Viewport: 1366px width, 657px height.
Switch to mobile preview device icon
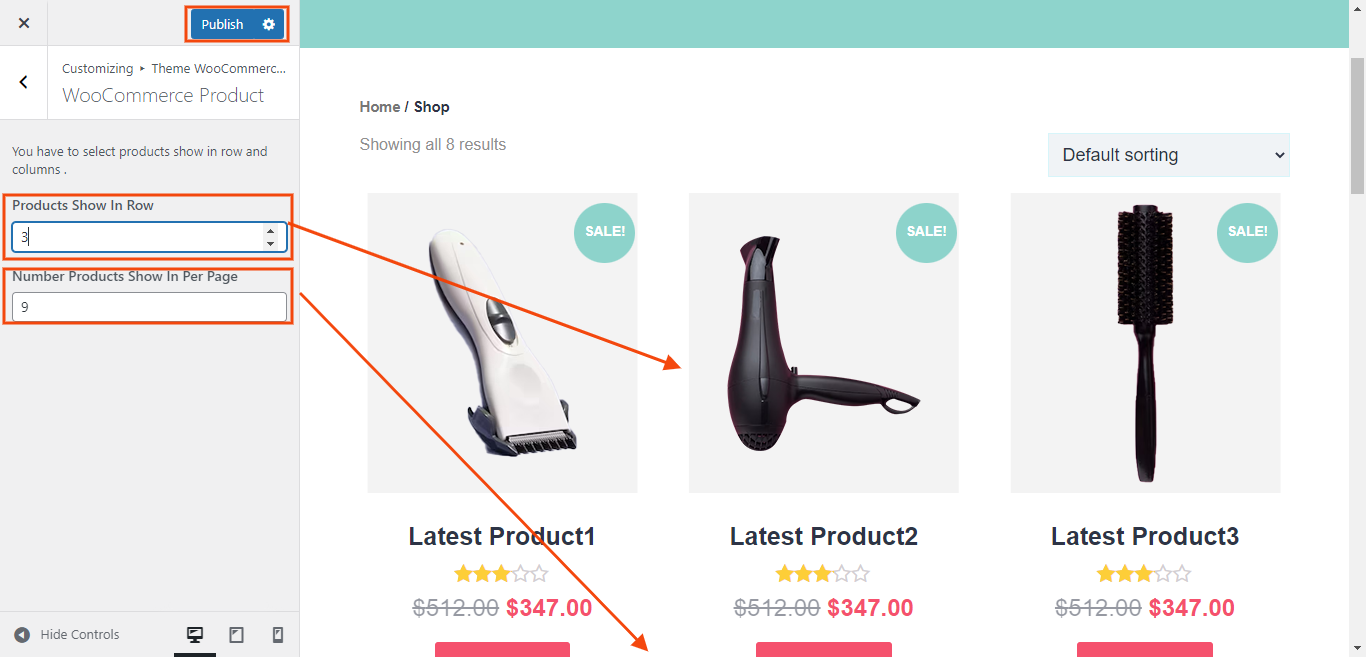[x=278, y=635]
